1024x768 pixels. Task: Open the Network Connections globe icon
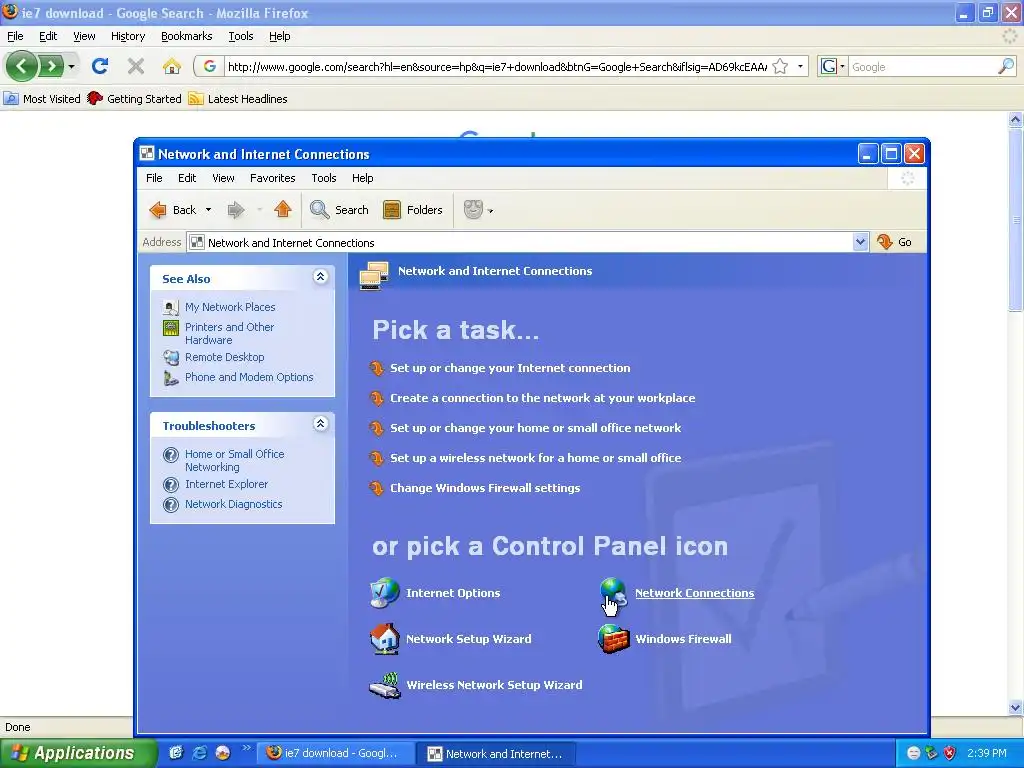613,593
